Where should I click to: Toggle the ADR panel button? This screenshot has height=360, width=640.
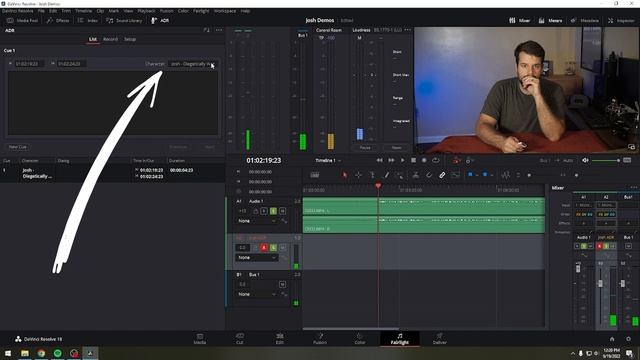pyautogui.click(x=160, y=20)
